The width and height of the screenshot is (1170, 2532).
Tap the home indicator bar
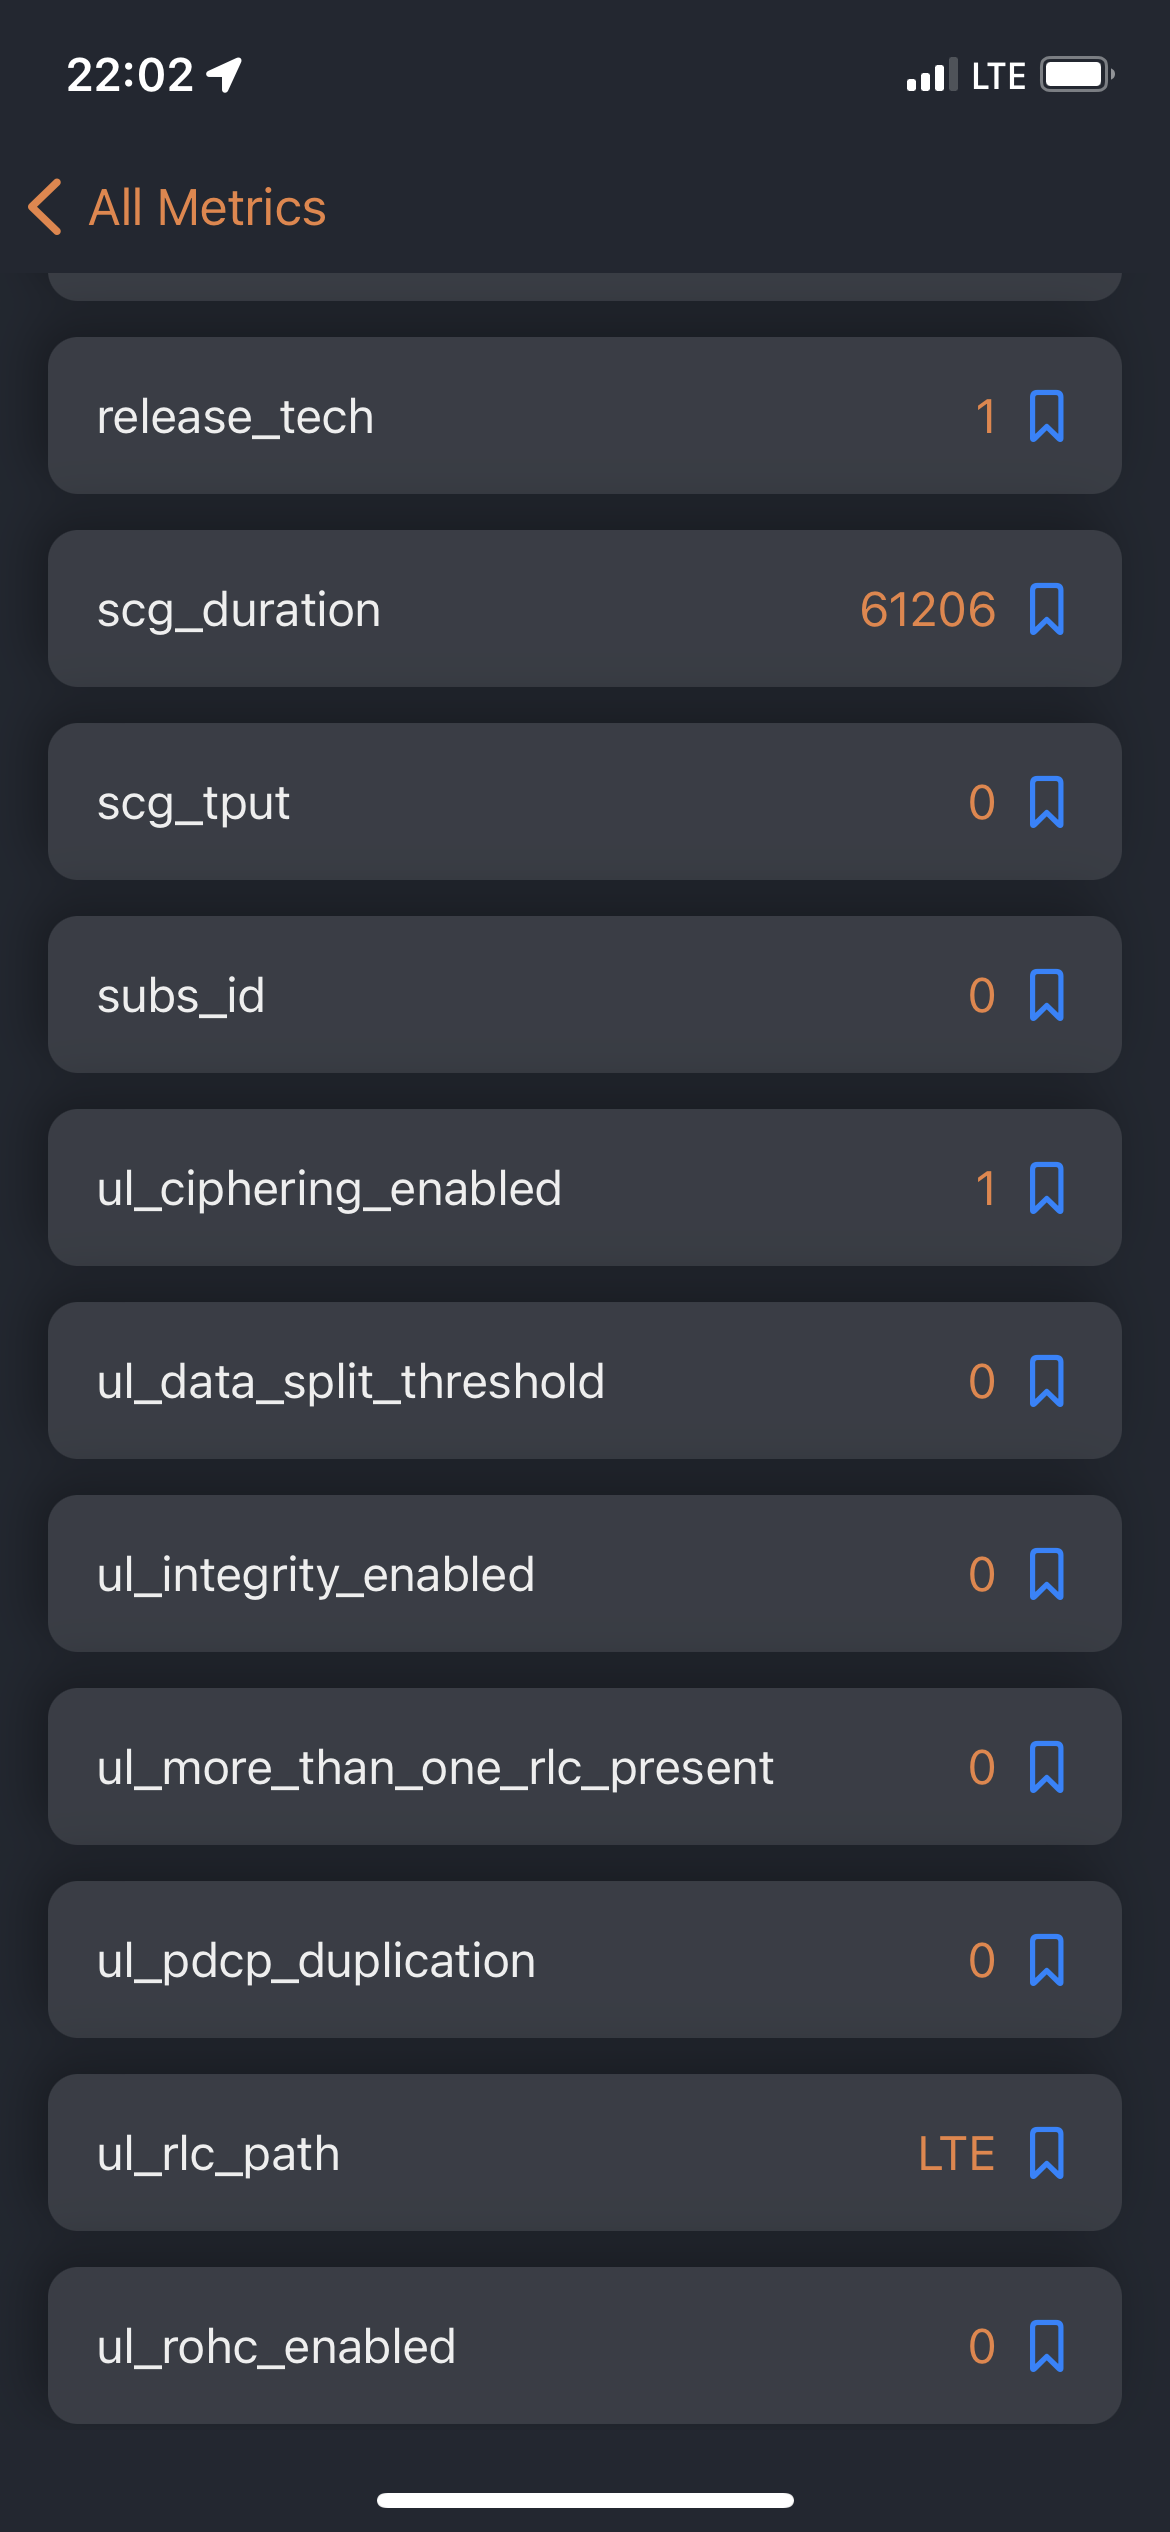pos(585,2500)
